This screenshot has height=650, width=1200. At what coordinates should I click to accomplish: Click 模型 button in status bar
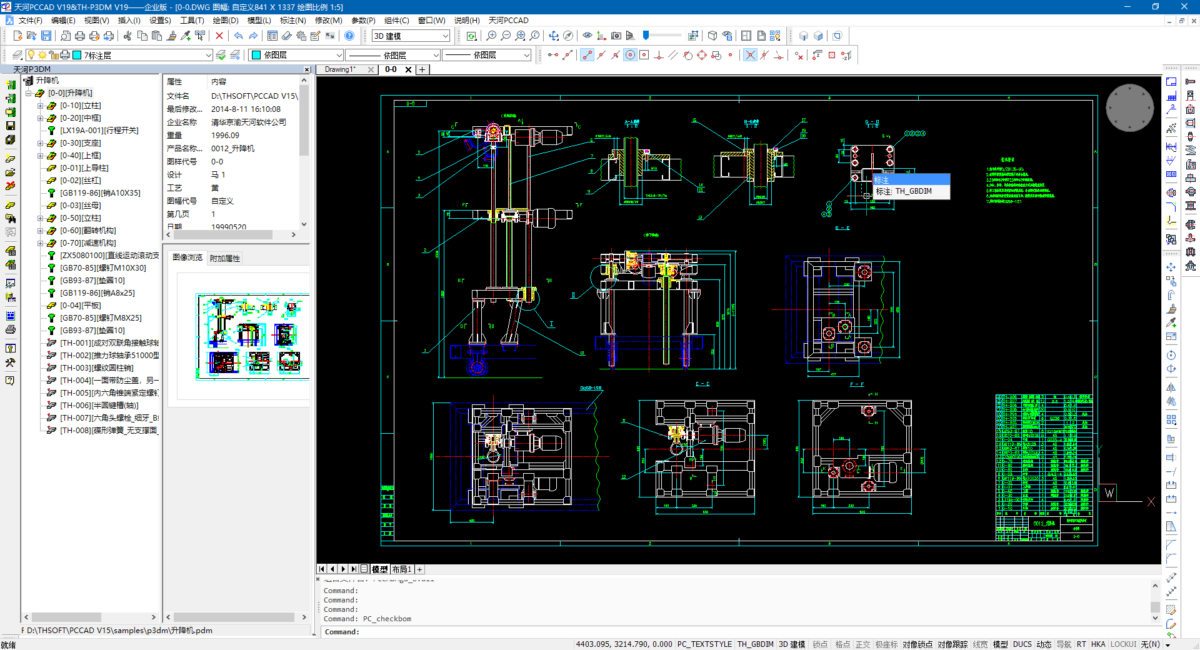(x=1000, y=644)
